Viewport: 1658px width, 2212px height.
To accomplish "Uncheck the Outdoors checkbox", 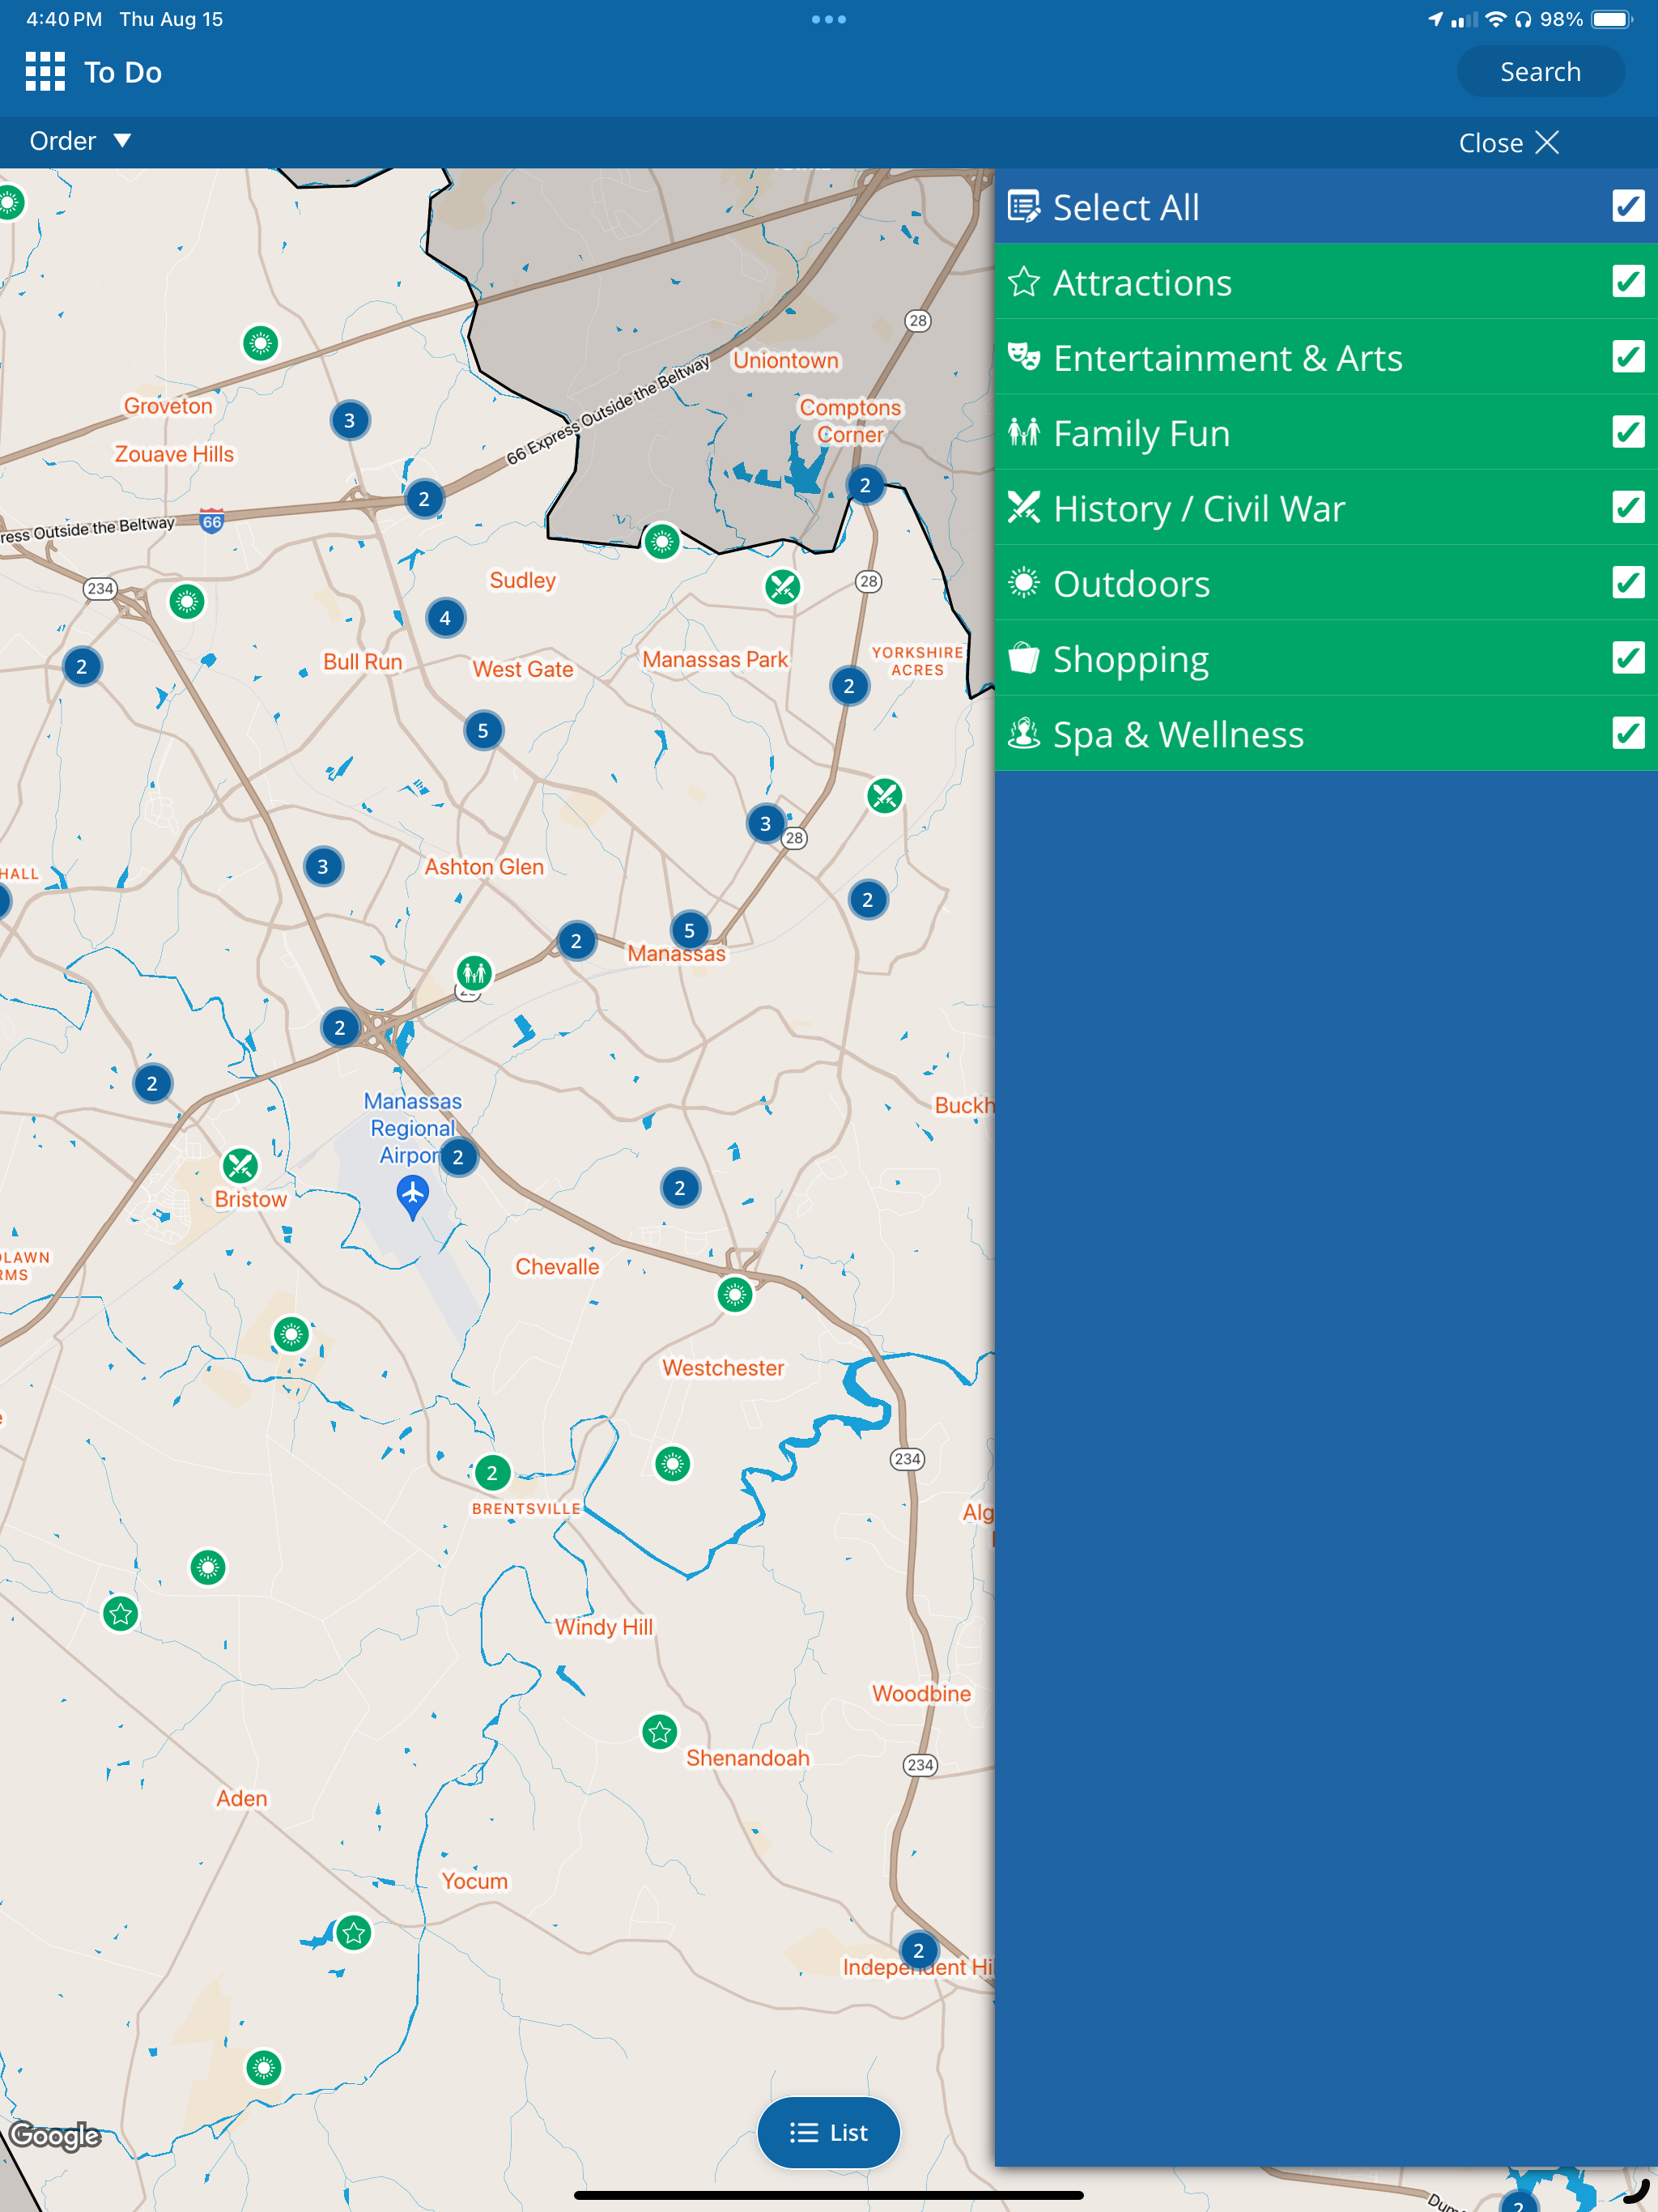I will [x=1628, y=583].
